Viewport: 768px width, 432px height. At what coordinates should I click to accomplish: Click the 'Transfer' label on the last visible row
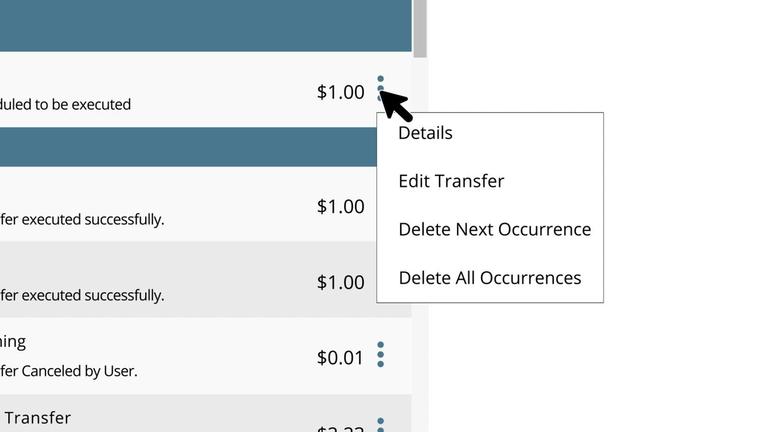(x=38, y=418)
